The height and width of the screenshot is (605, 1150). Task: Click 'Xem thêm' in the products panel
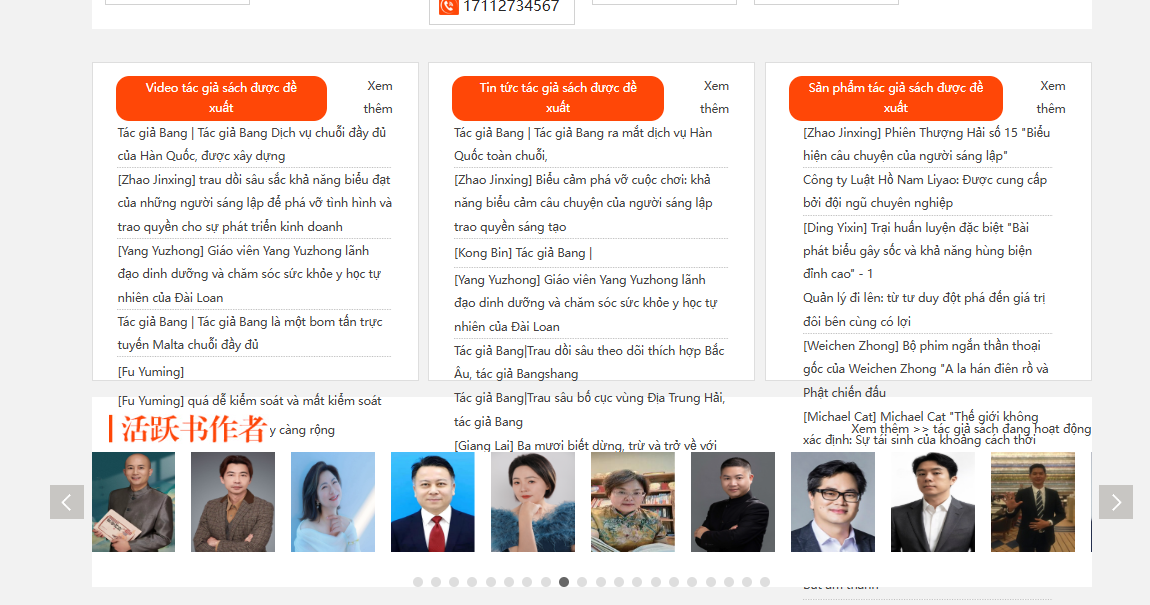pos(1051,97)
